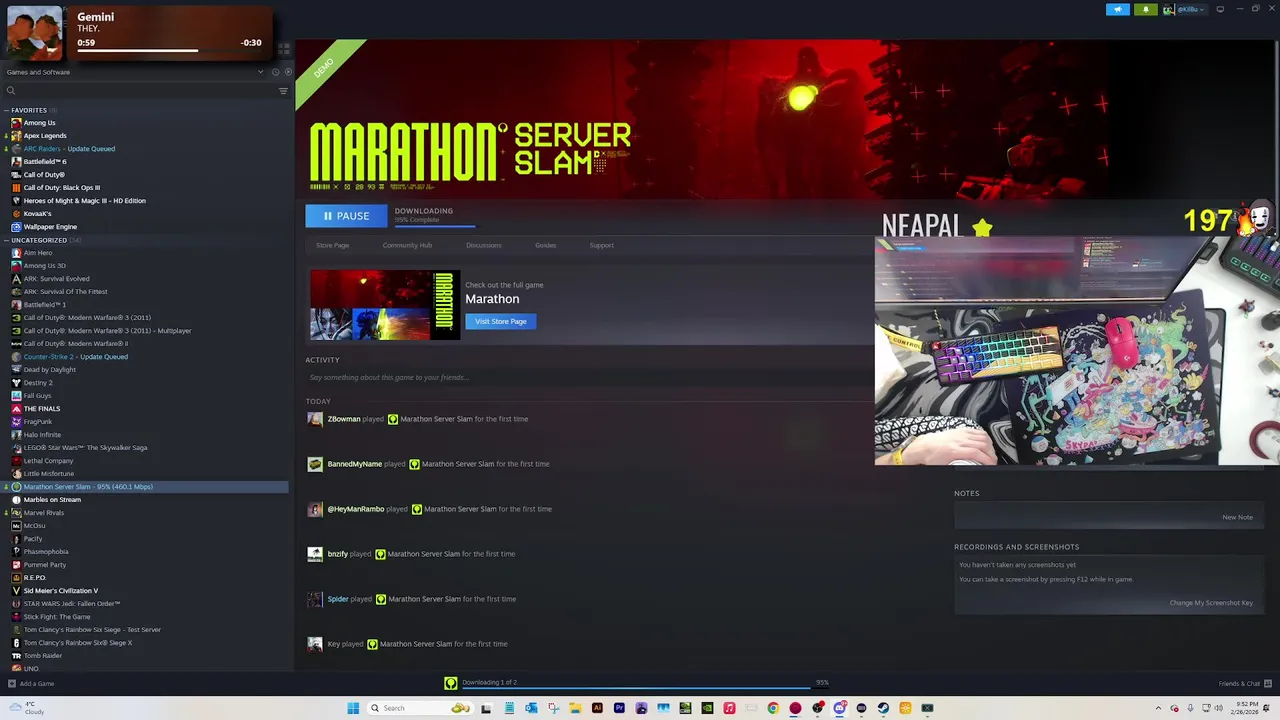Screen dimensions: 1280x720
Task: Open the Steam announcements megaphone button
Action: (1117, 9)
